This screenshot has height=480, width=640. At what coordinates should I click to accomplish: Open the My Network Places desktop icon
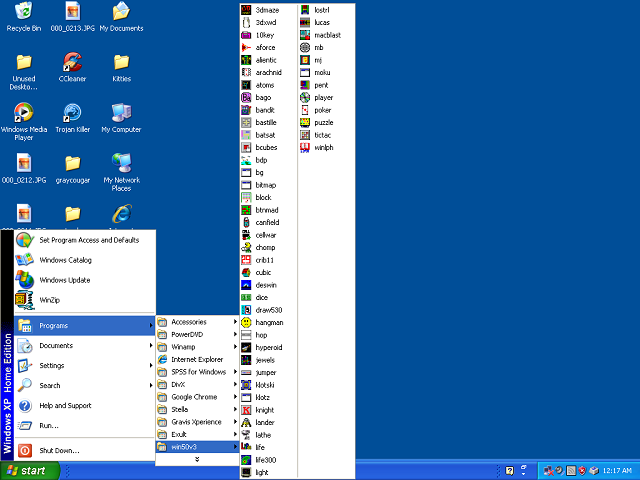(x=121, y=172)
